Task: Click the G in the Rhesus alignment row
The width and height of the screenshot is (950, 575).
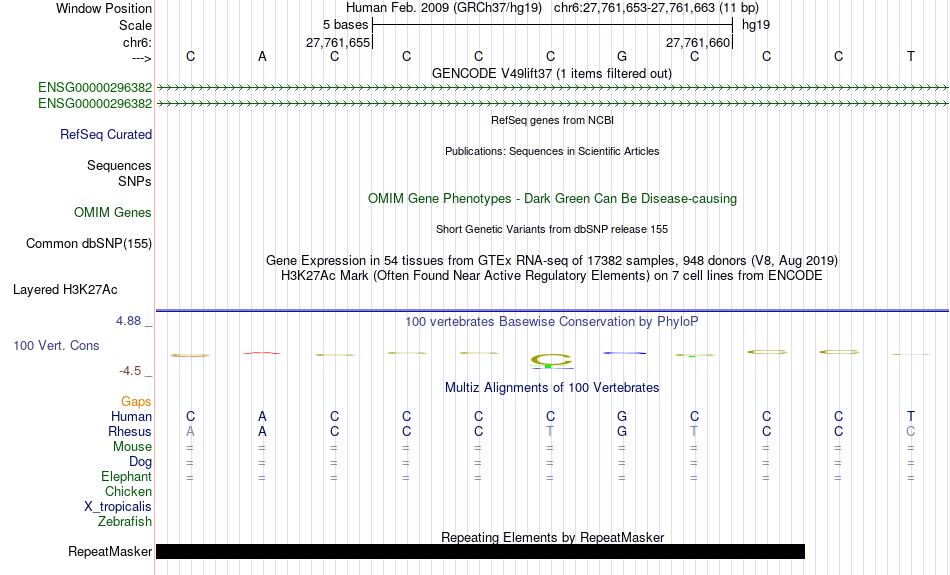Action: point(622,431)
